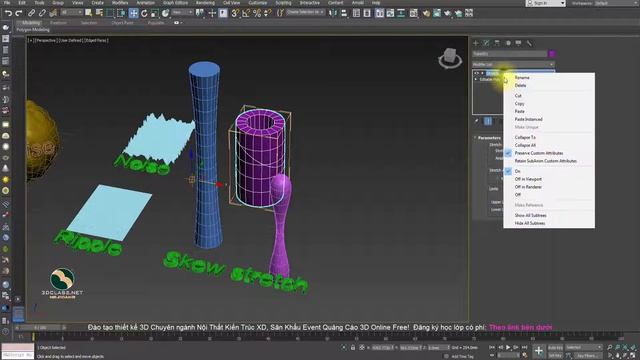Open the Select by Name dialog
Viewport: 640px width, 360px height.
click(x=99, y=13)
